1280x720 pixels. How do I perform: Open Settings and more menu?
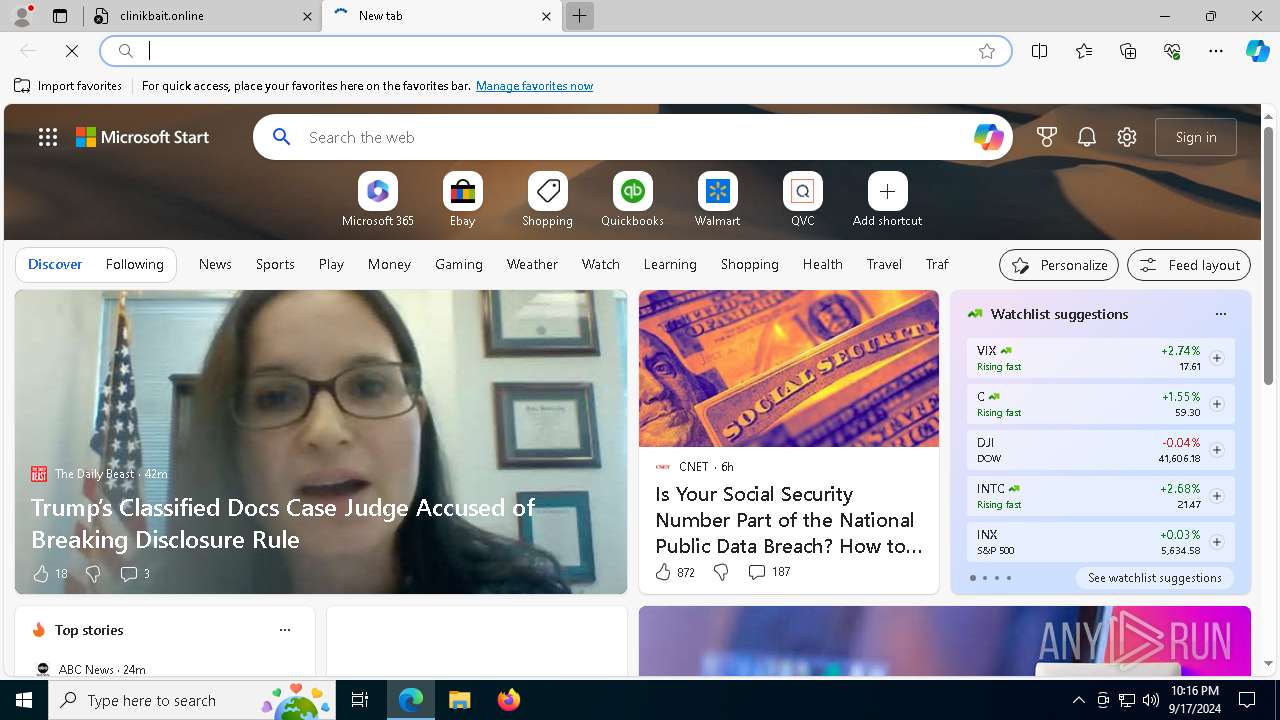(x=1216, y=51)
